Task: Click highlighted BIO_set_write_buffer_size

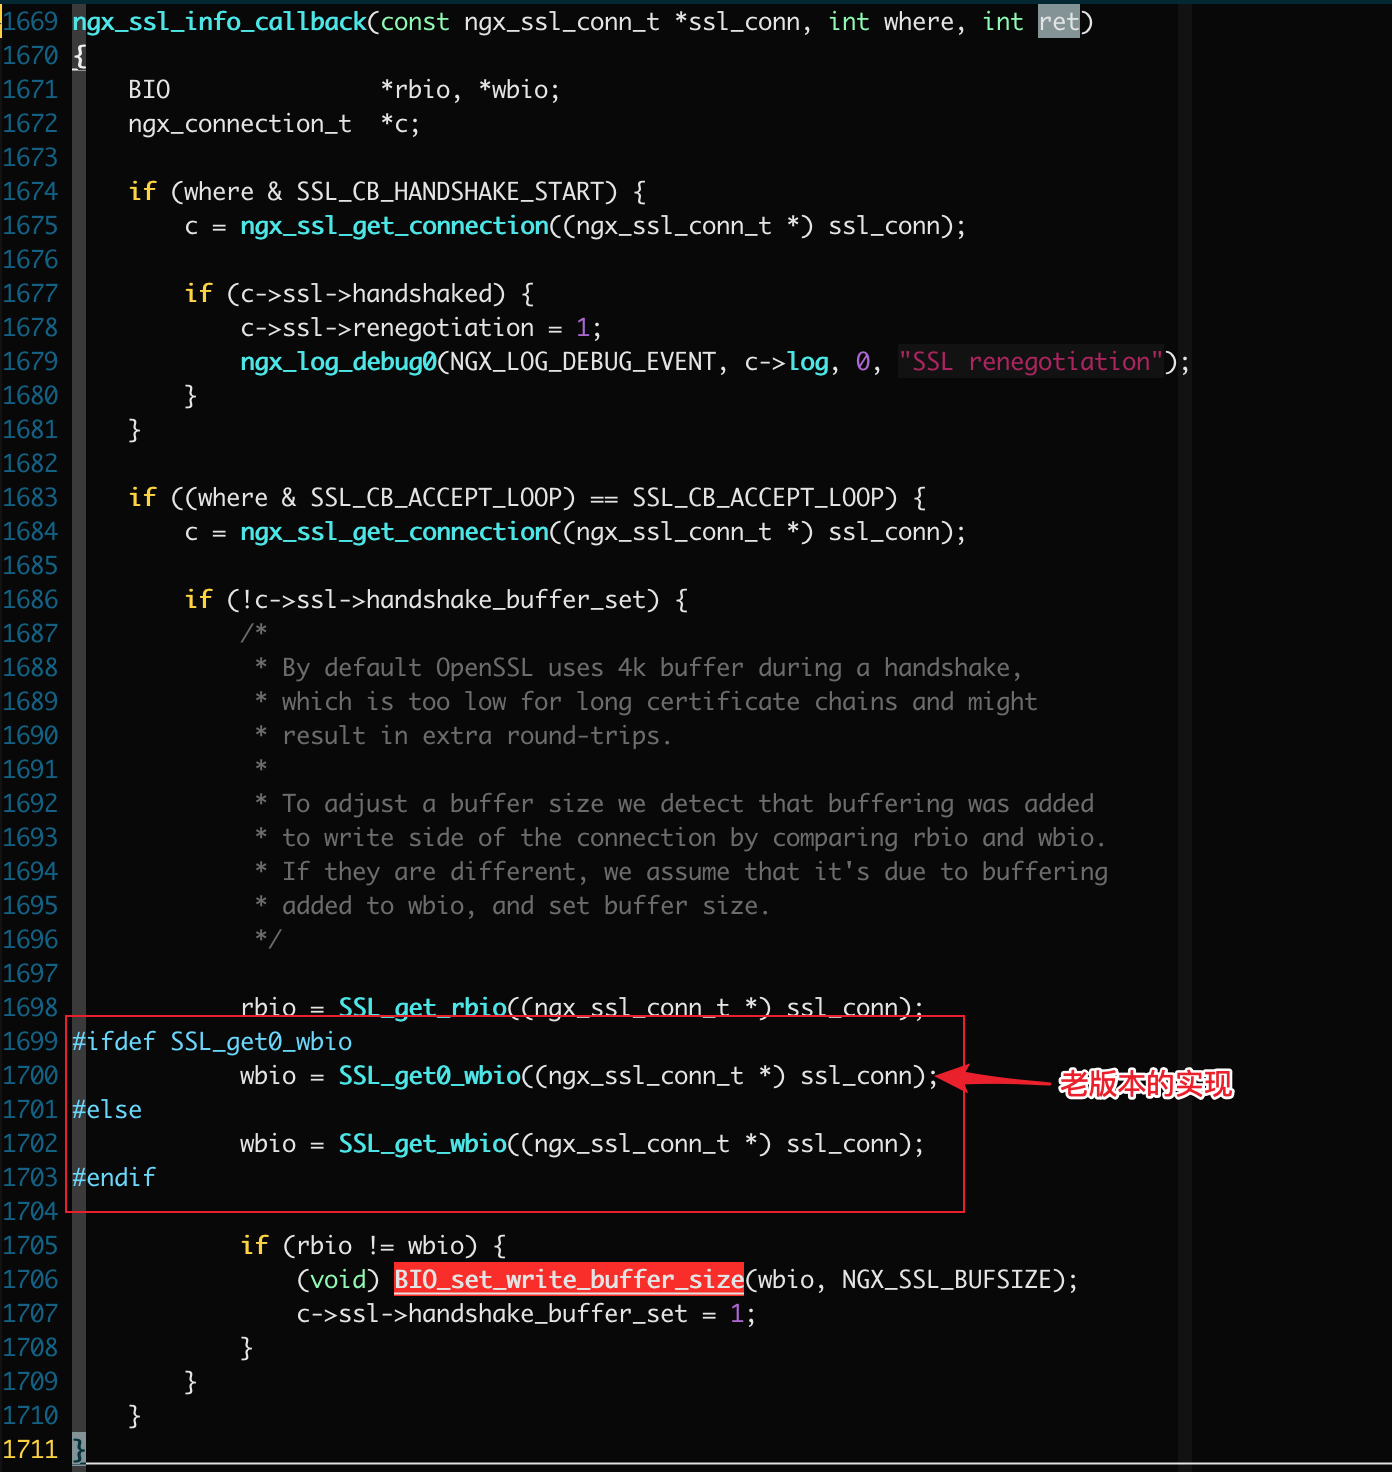Action: tap(569, 1280)
